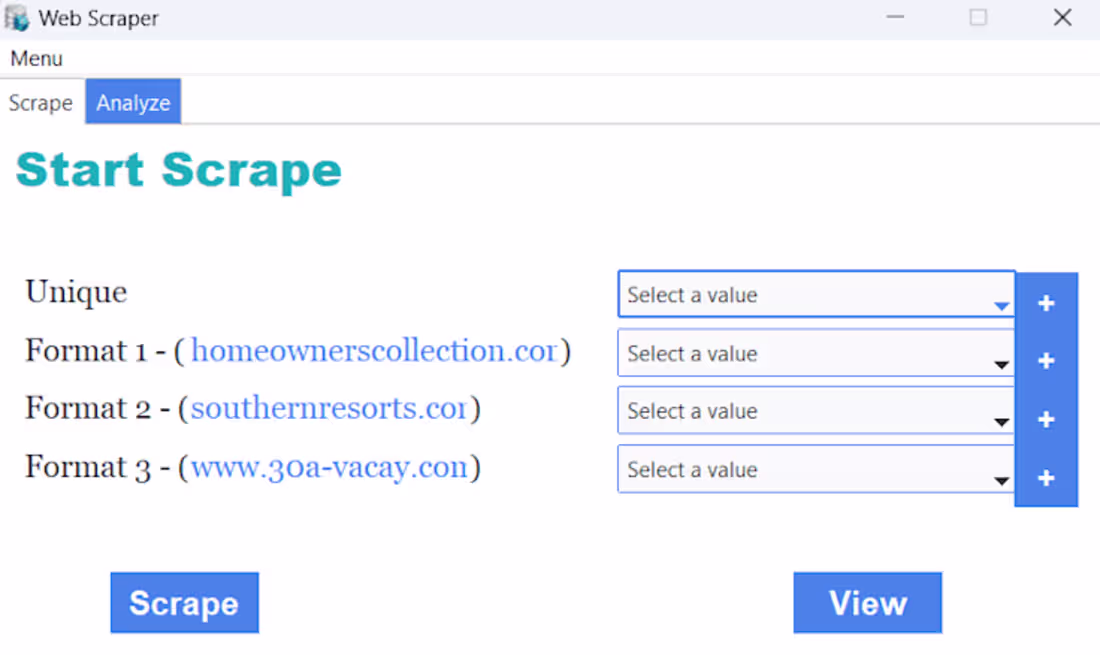The image size is (1100, 655).
Task: Open the www.30a-vacay.com link
Action: 329,467
